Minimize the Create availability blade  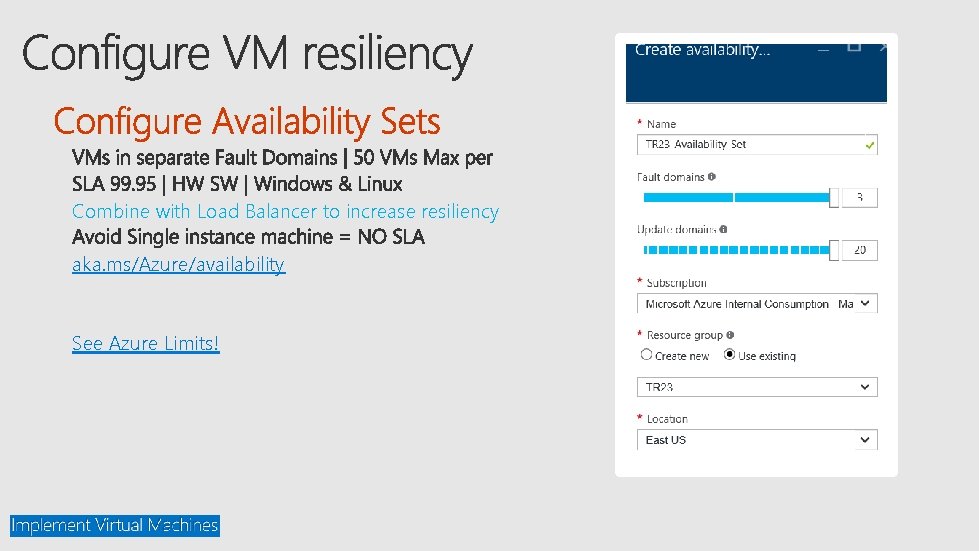click(824, 49)
